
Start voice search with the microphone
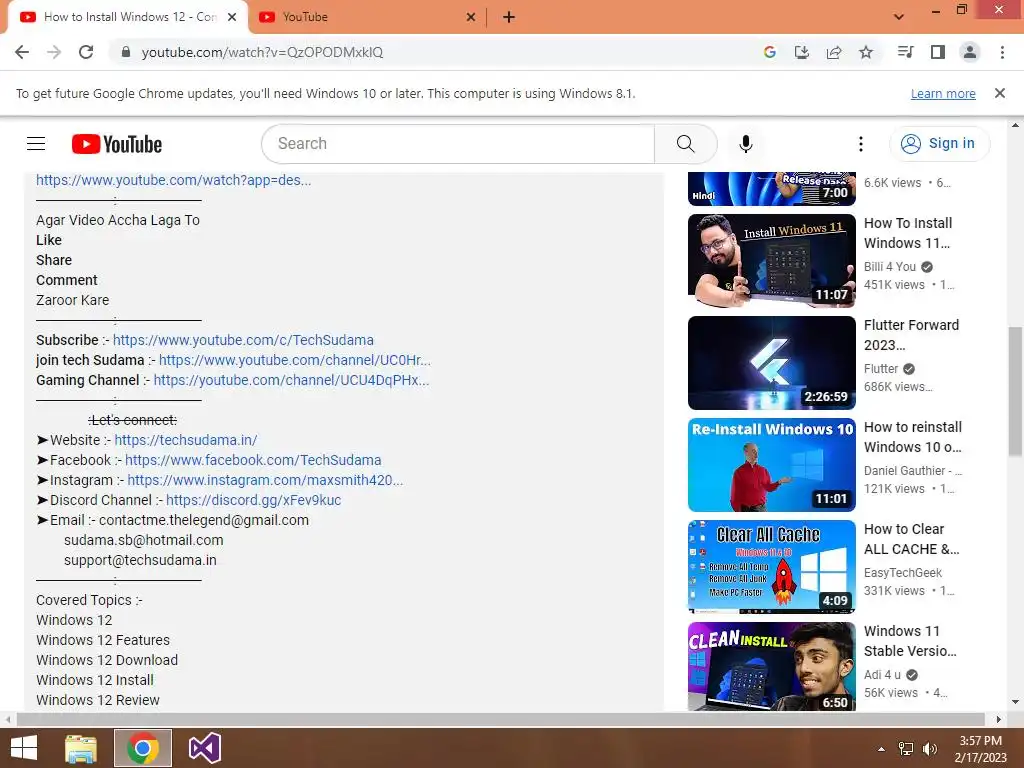click(x=746, y=144)
